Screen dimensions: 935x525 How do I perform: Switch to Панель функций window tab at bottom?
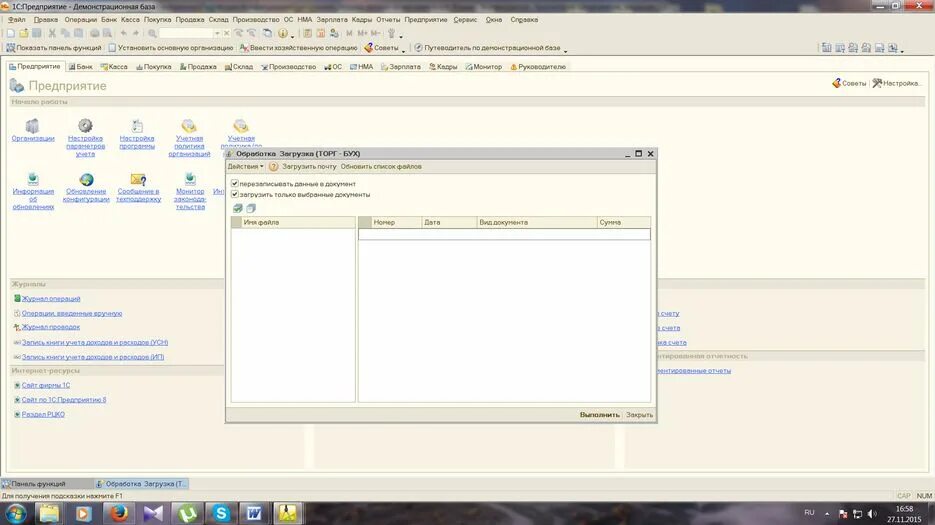click(x=47, y=484)
